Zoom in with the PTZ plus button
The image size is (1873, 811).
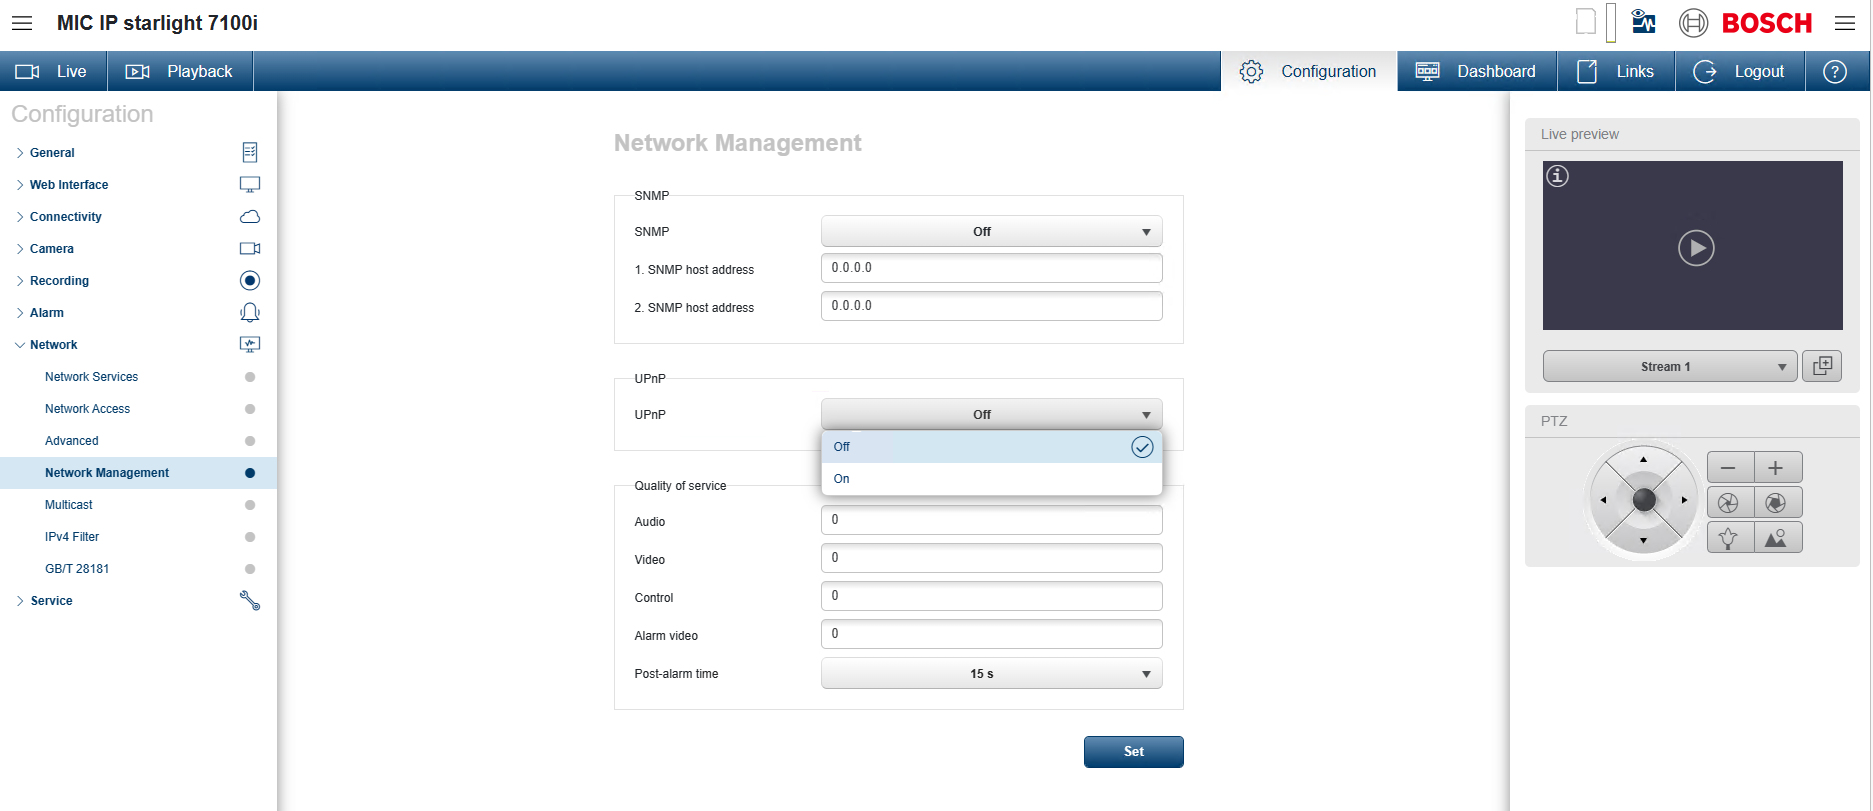(1777, 467)
